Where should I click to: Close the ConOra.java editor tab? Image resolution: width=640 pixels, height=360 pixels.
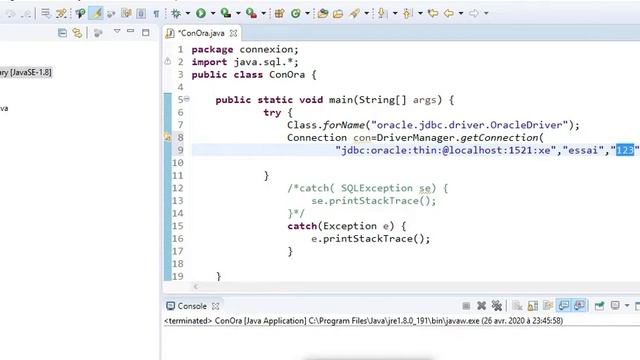(233, 33)
